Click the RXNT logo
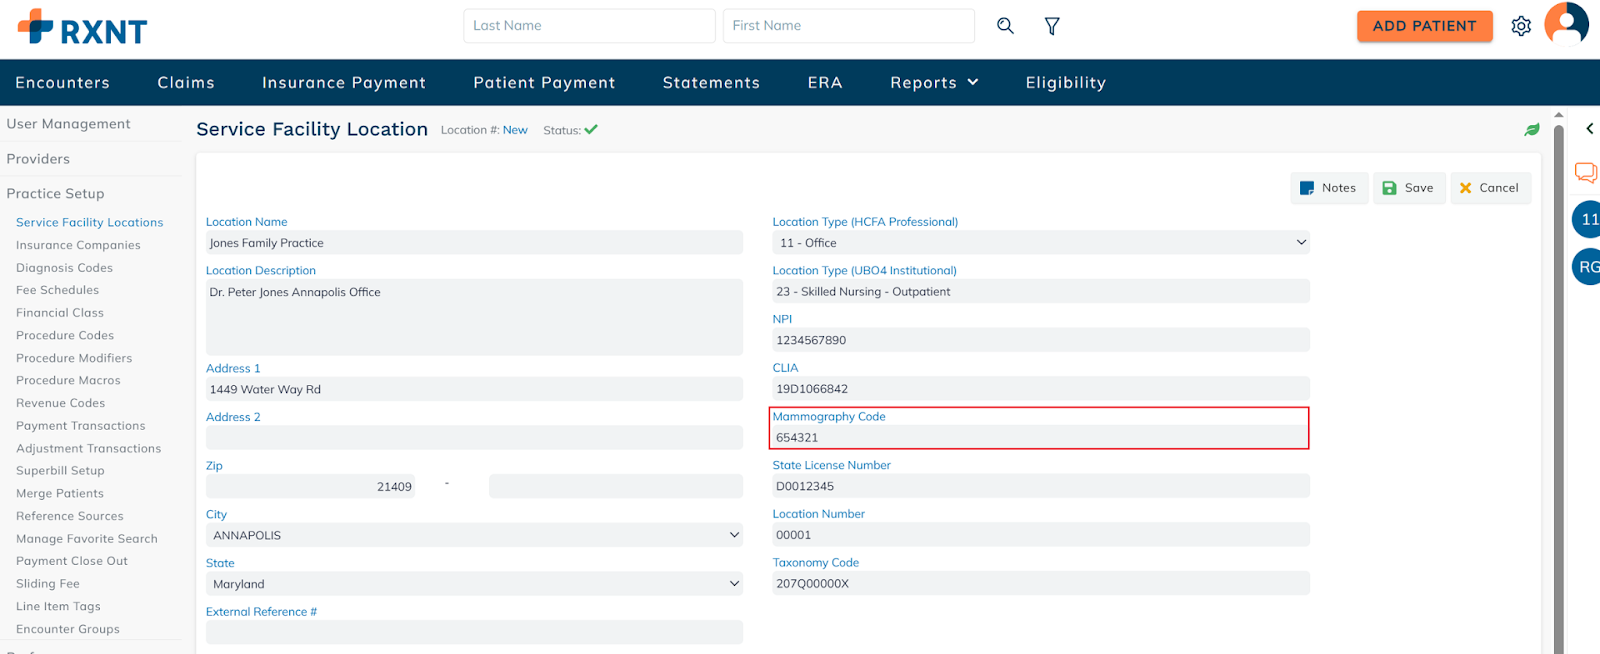The height and width of the screenshot is (654, 1600). click(82, 28)
